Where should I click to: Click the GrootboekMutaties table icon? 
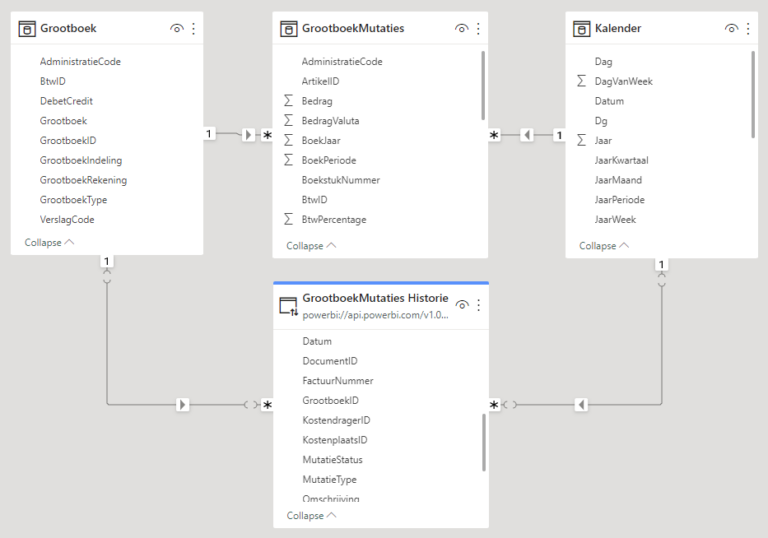click(288, 29)
